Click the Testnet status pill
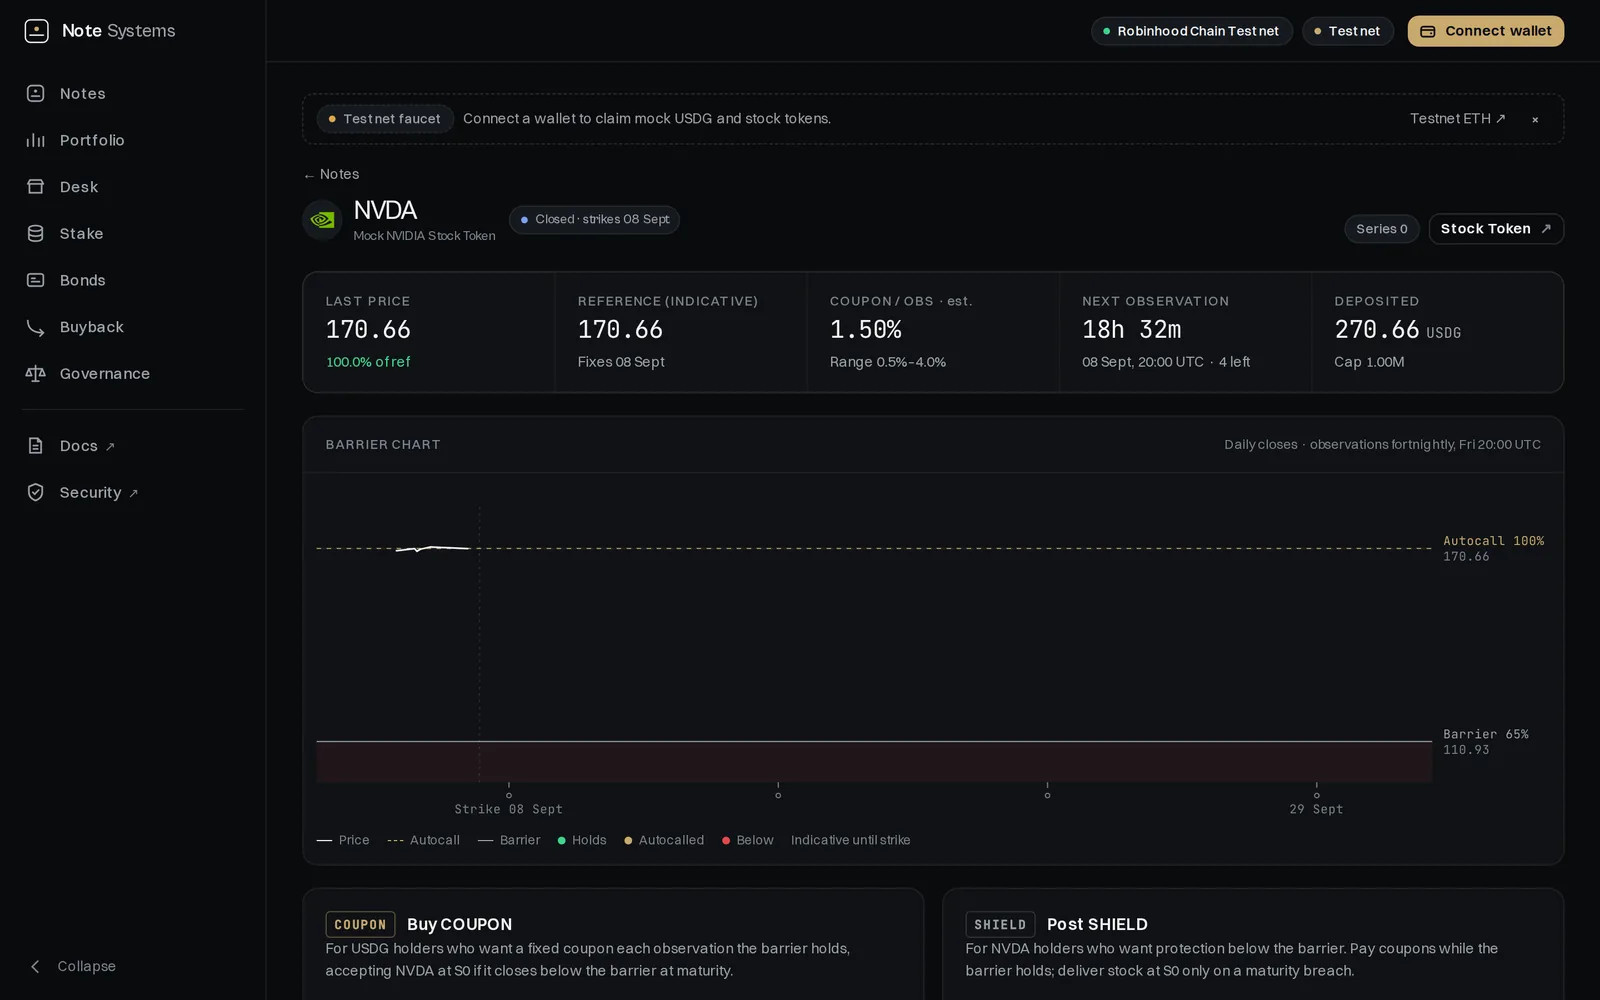This screenshot has height=1000, width=1600. tap(1347, 31)
